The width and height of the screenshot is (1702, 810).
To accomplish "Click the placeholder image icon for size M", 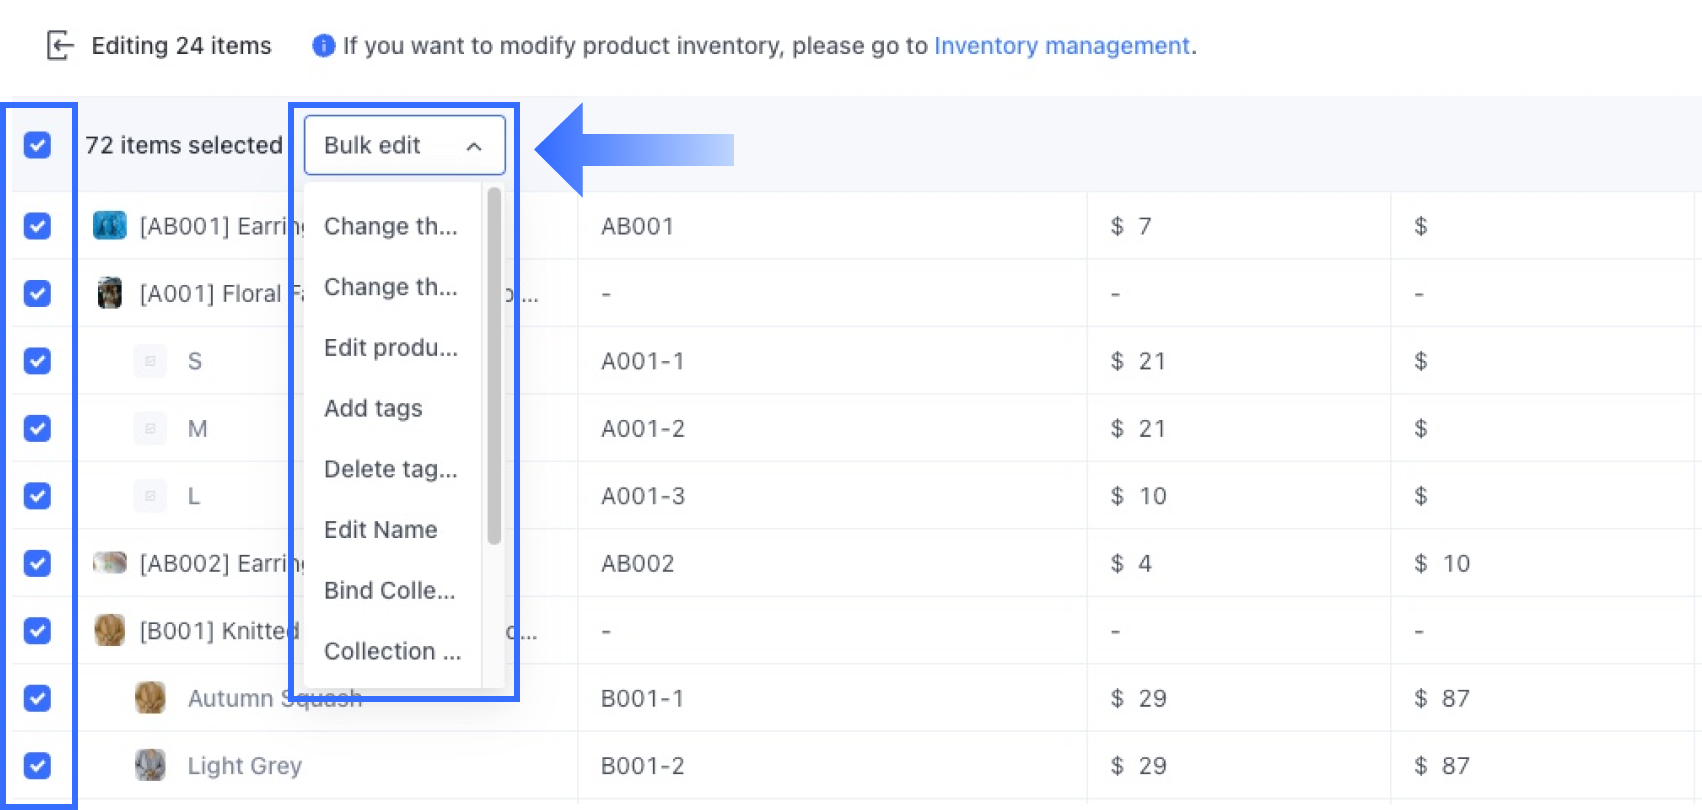I will click(x=150, y=428).
